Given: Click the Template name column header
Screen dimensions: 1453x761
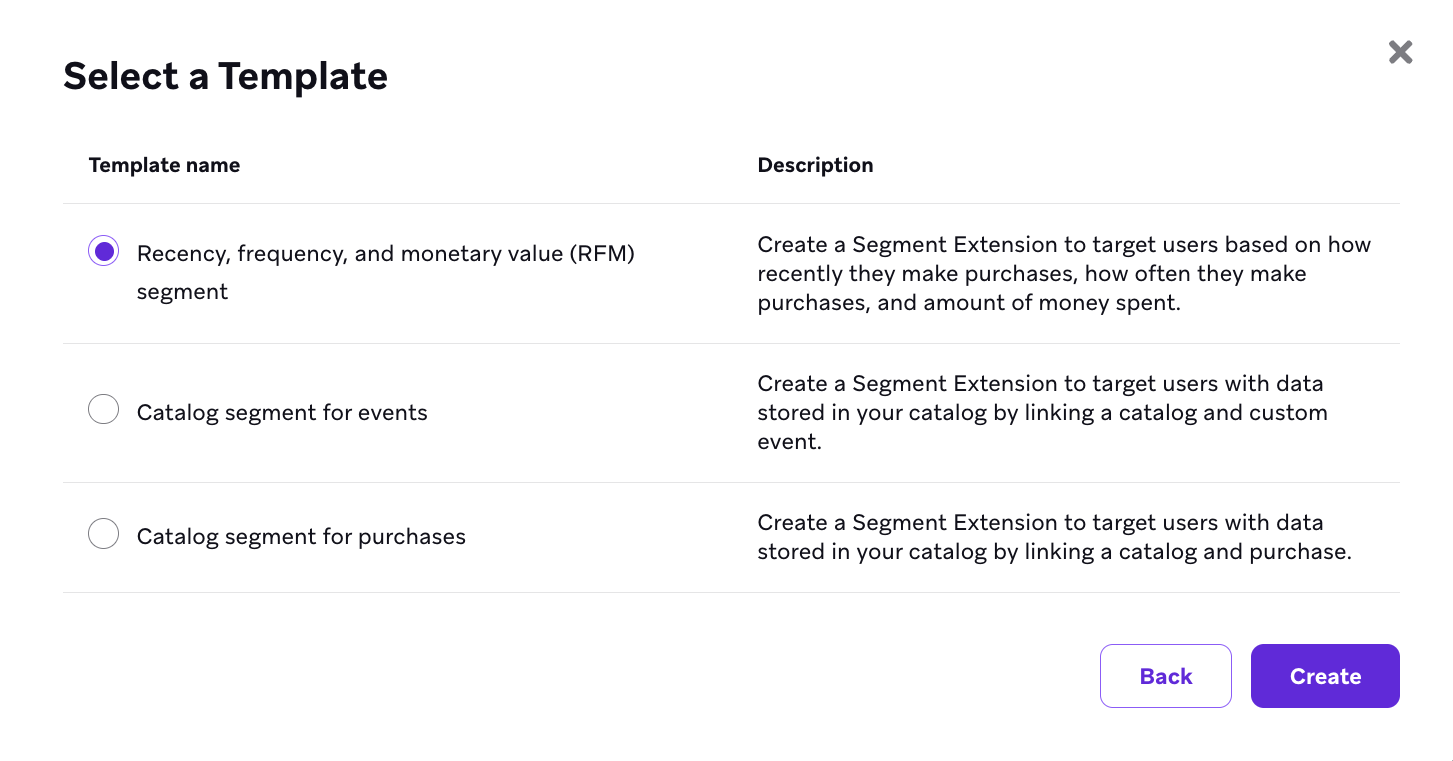Looking at the screenshot, I should (x=164, y=165).
